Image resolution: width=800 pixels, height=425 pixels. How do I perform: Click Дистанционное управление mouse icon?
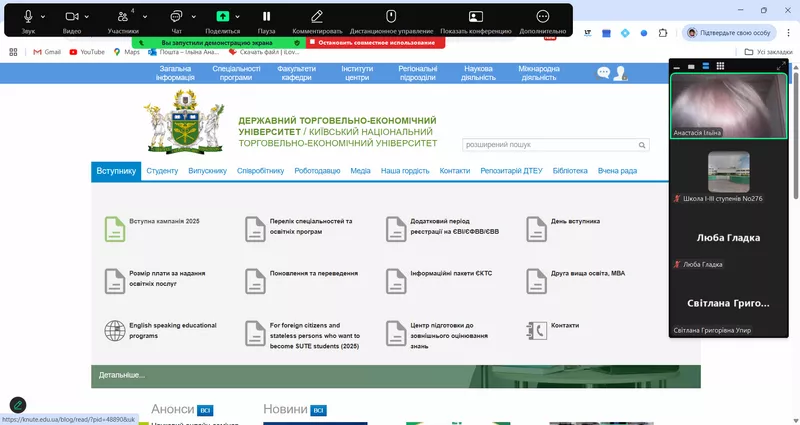(x=391, y=17)
